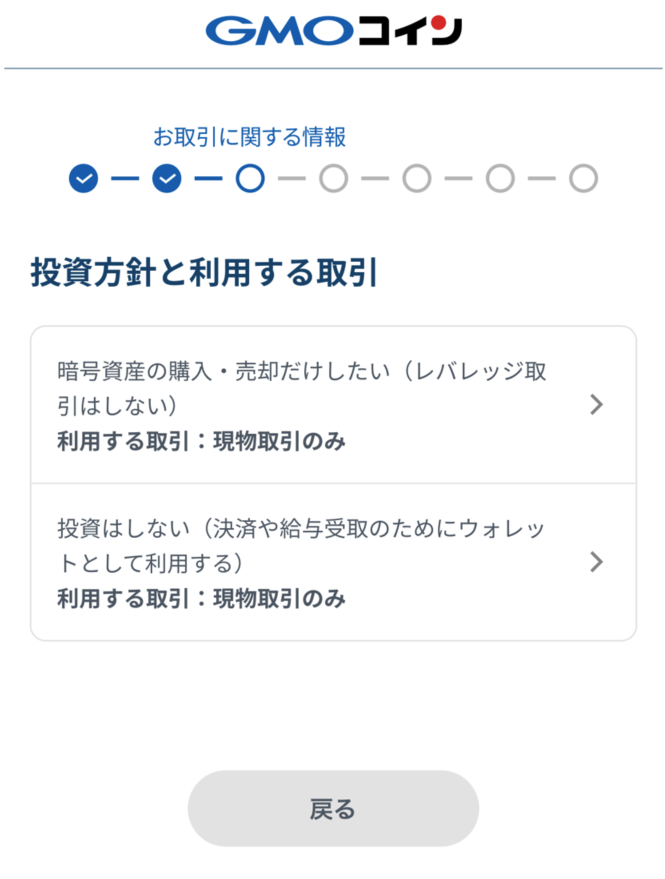The width and height of the screenshot is (665, 879).
Task: Choose 投資はしない wallet-use option
Action: tap(334, 562)
